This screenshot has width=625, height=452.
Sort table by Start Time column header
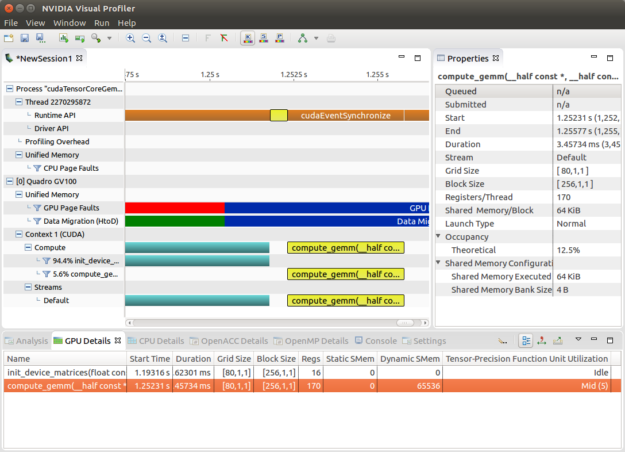(149, 359)
